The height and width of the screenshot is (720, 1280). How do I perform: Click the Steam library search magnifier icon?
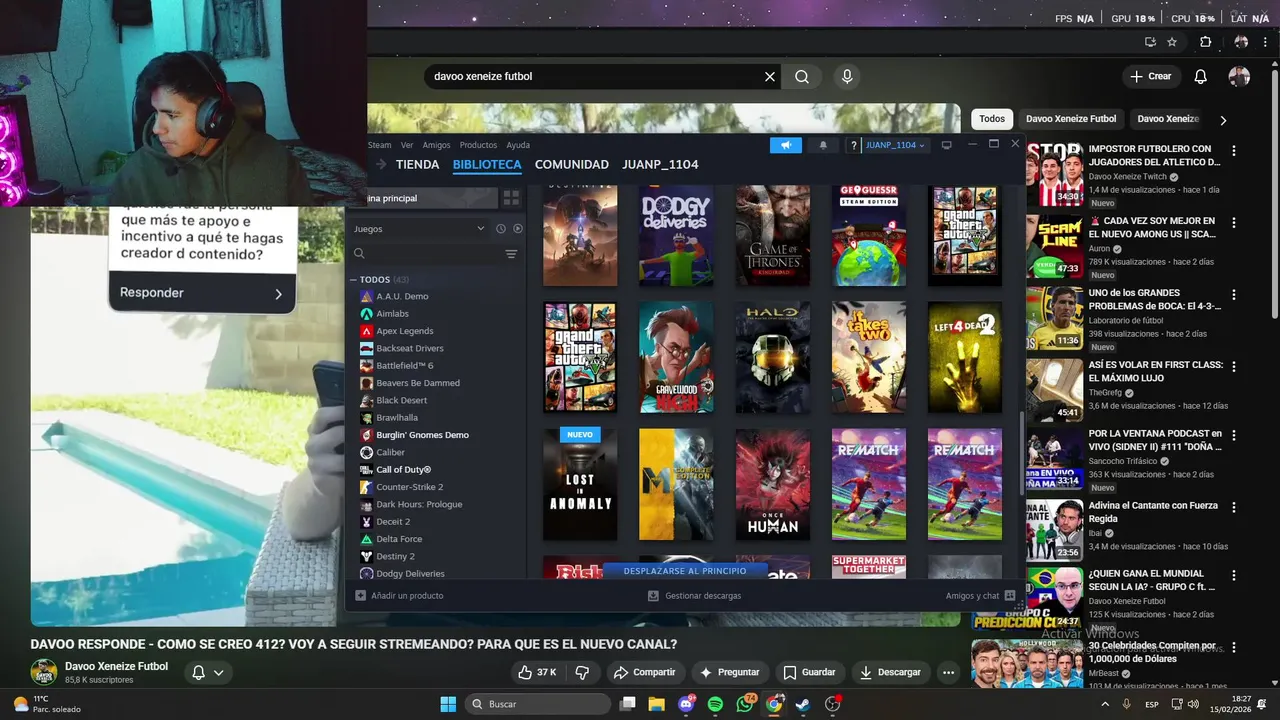(x=359, y=254)
